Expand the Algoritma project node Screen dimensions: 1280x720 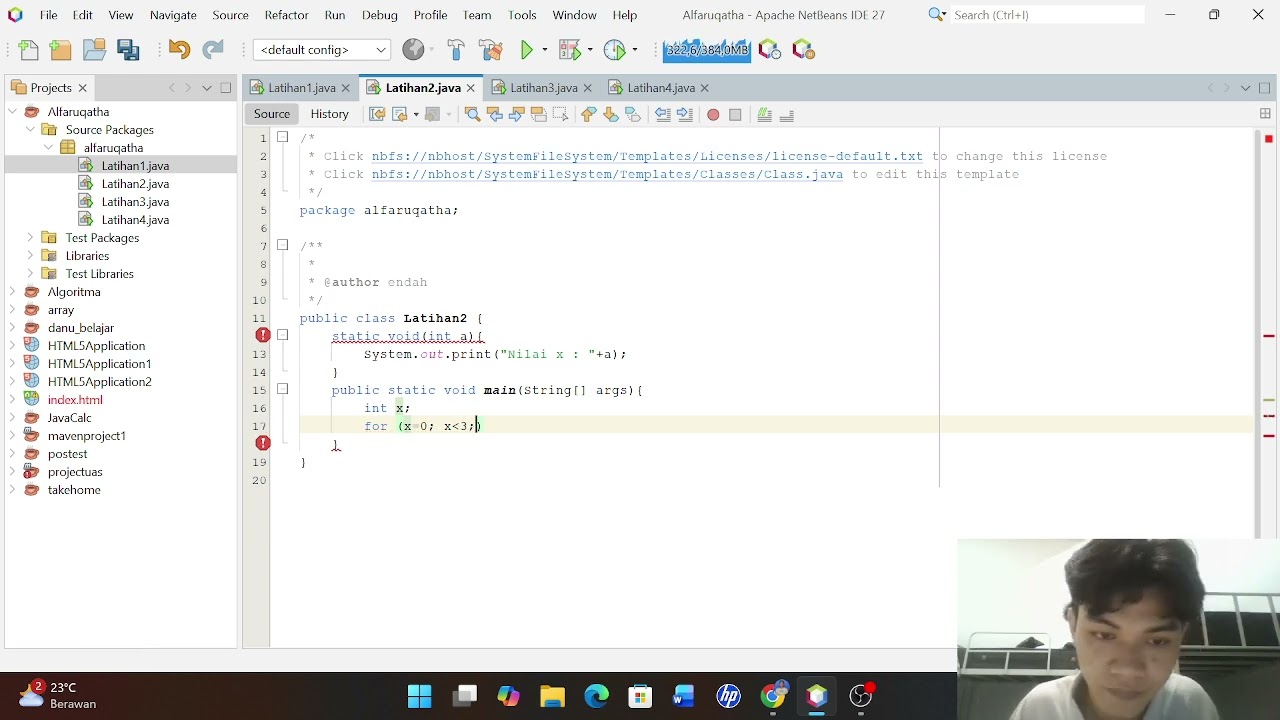12,292
